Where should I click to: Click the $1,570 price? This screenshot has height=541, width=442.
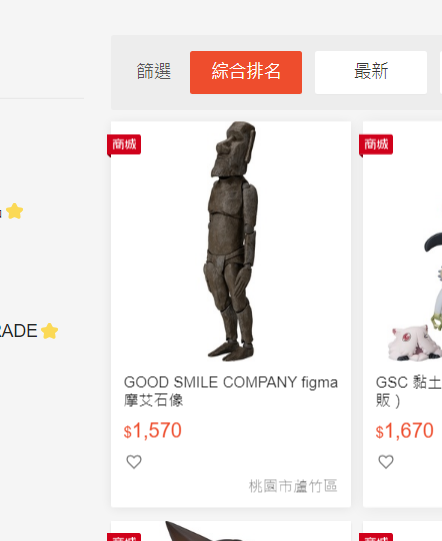153,431
